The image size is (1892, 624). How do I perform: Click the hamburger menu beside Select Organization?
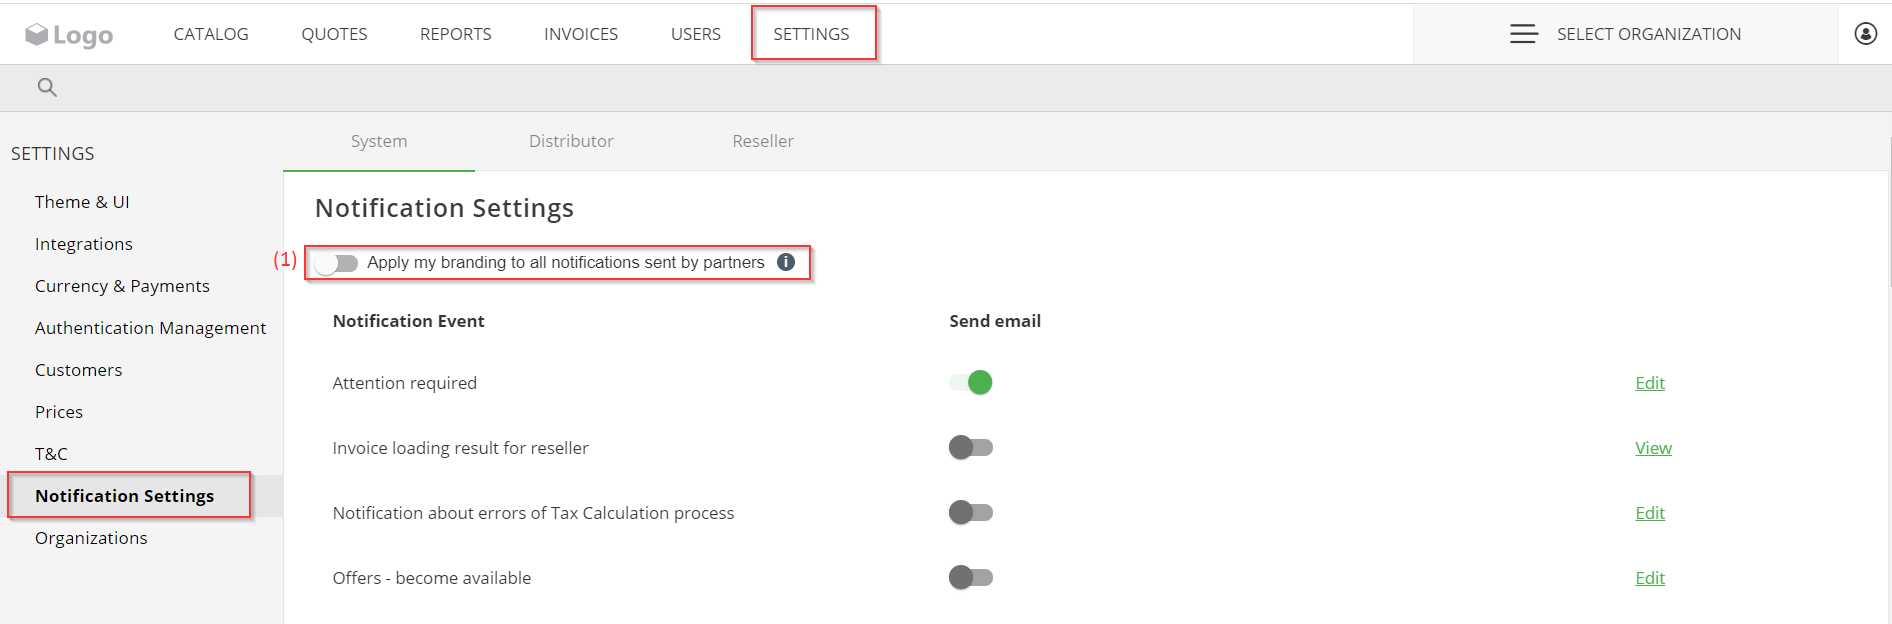tap(1524, 34)
